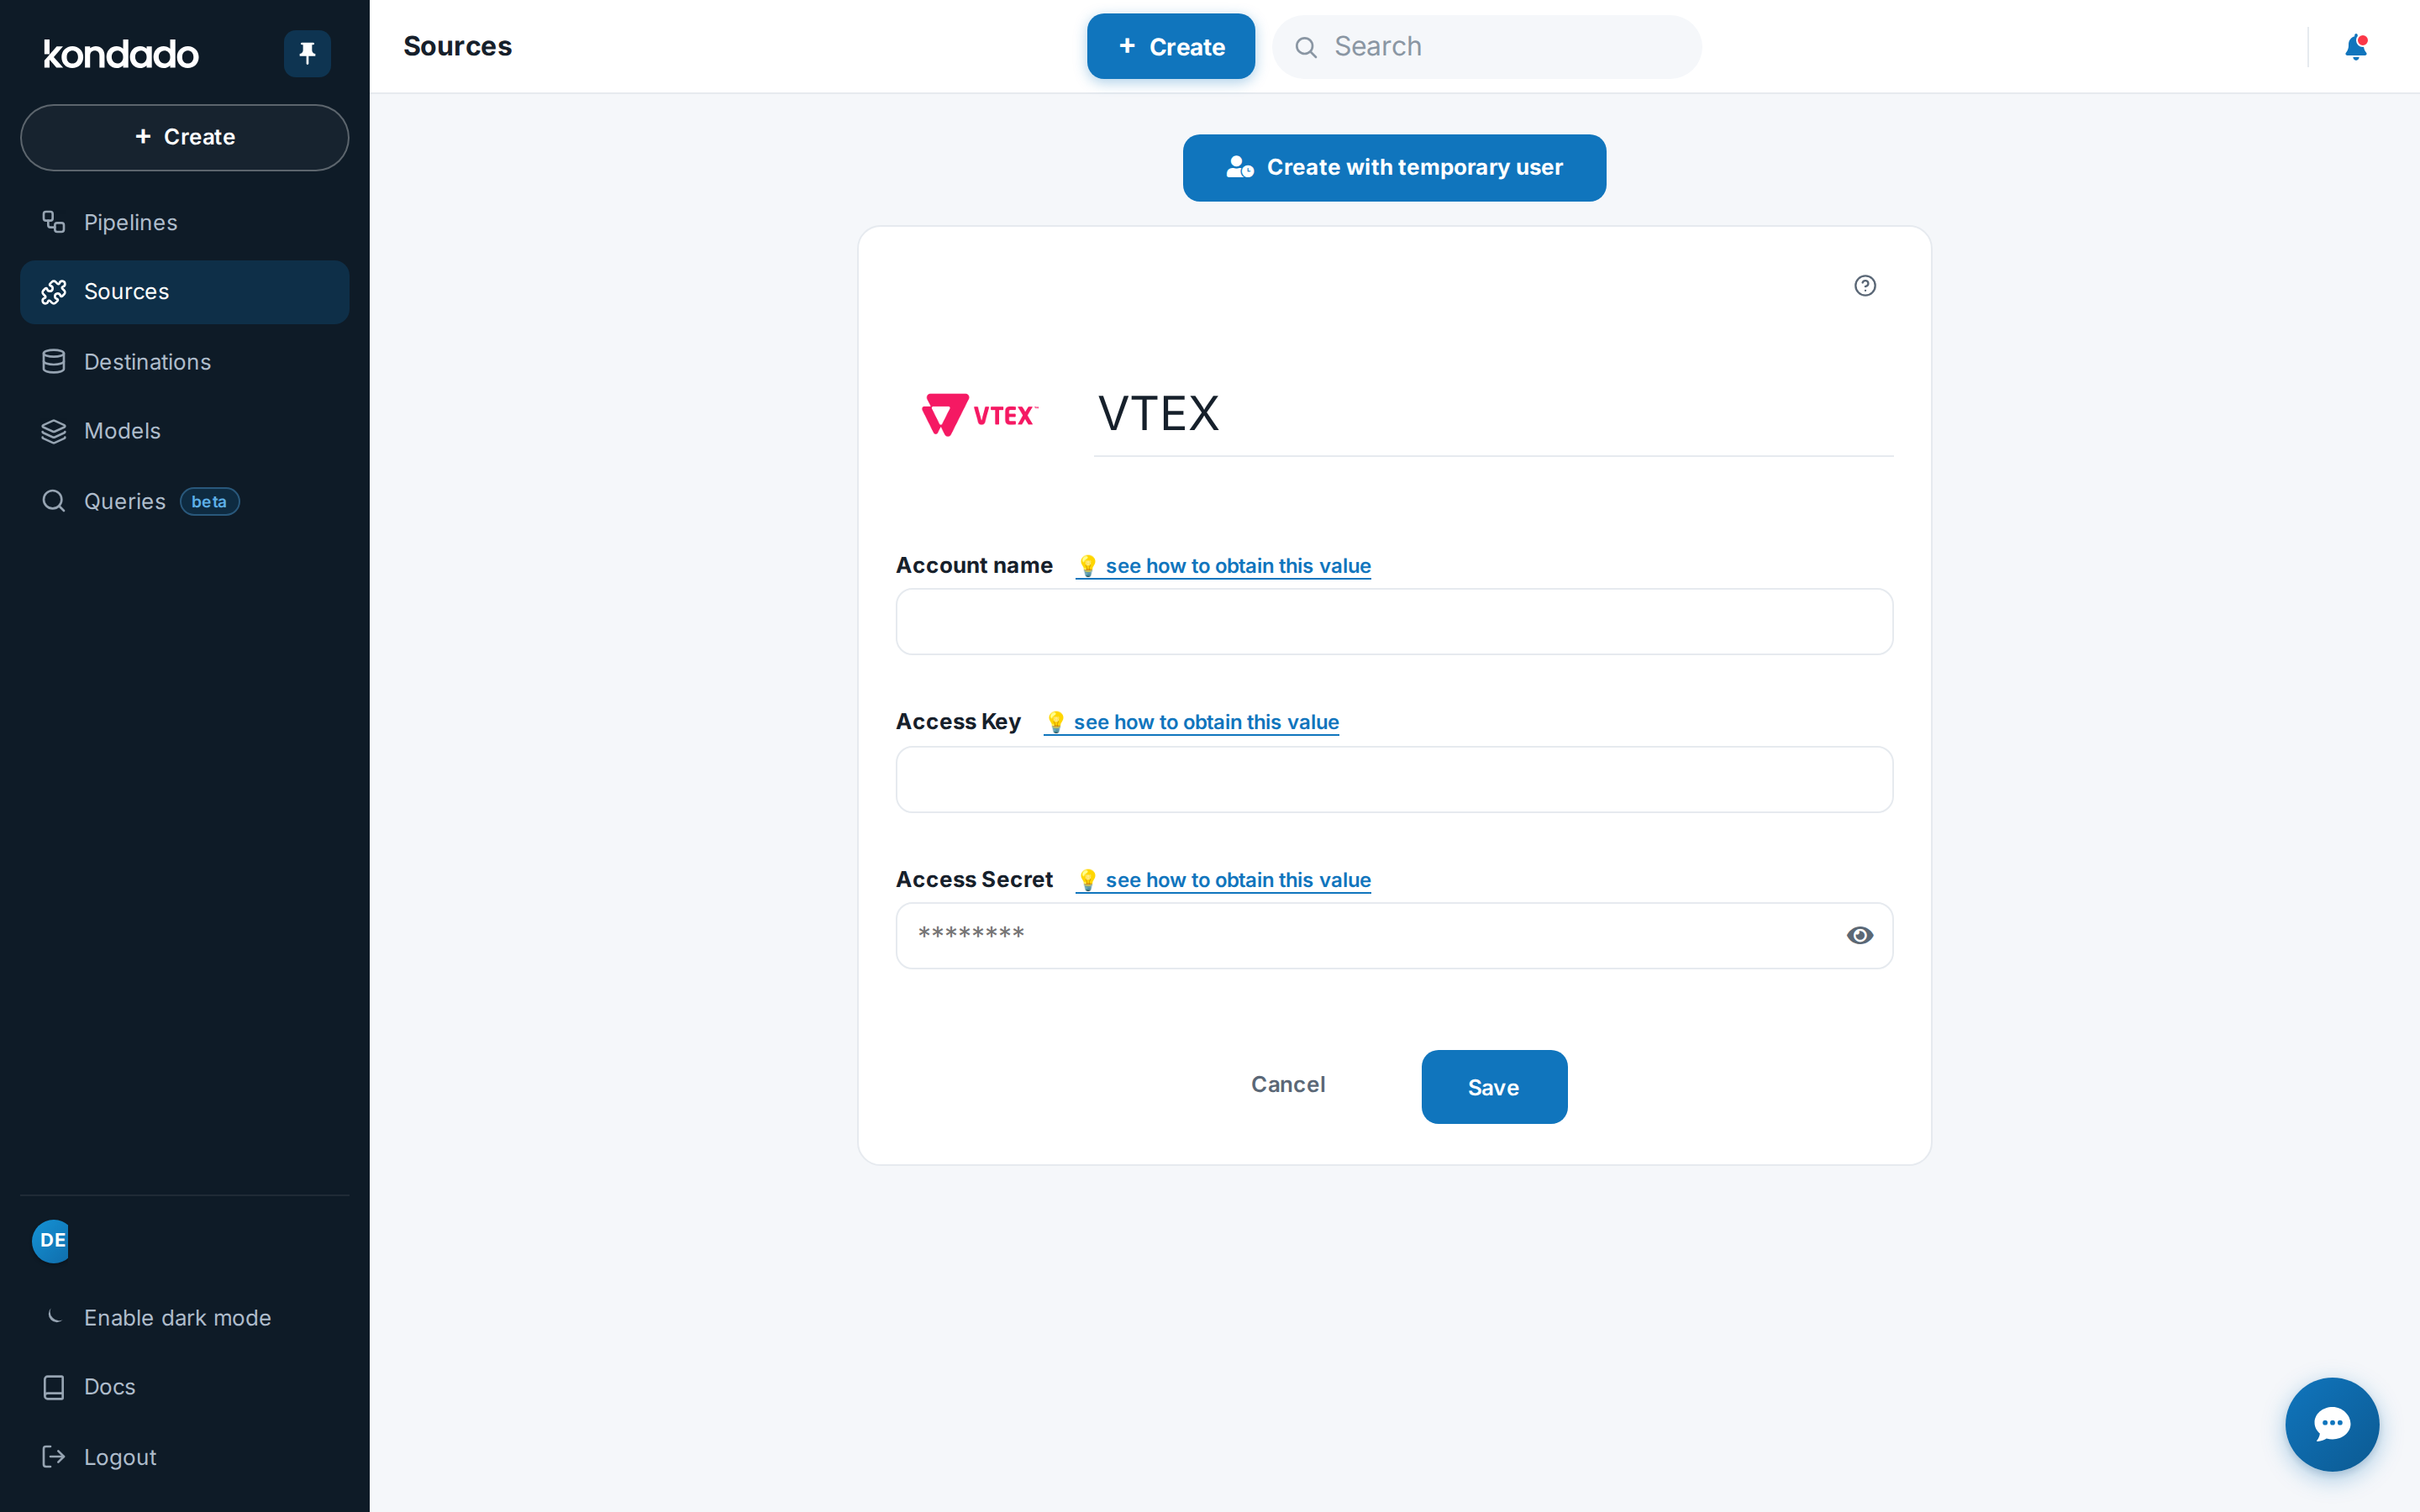Click the Kondado logo
This screenshot has width=2420, height=1512.
pos(121,54)
